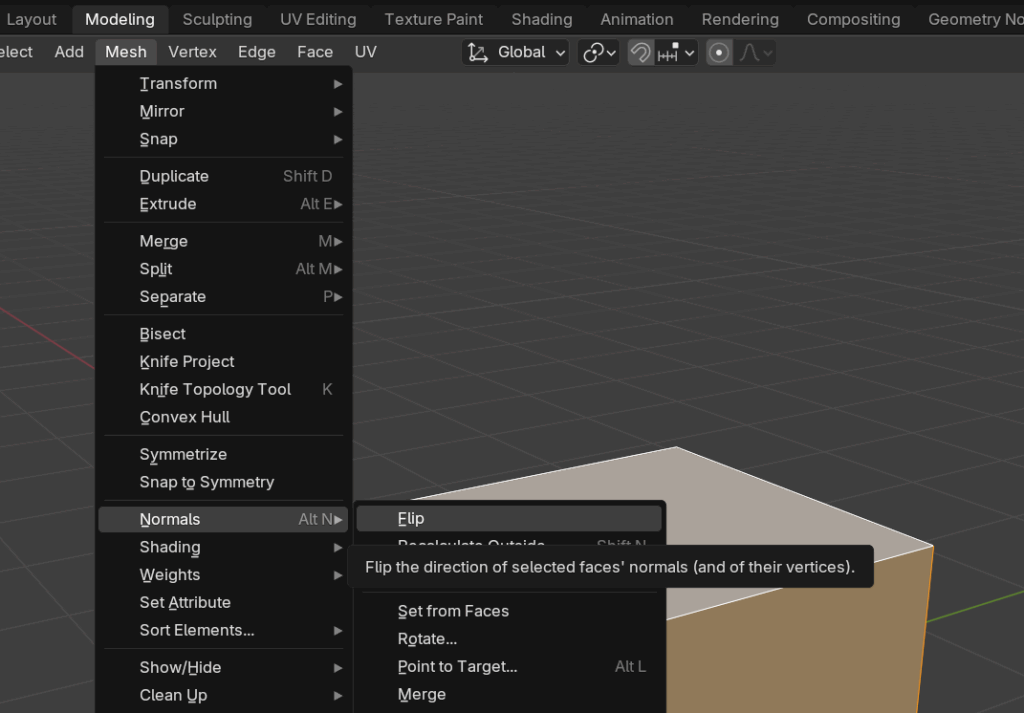
Task: Choose Knife Topology Tool
Action: (215, 389)
